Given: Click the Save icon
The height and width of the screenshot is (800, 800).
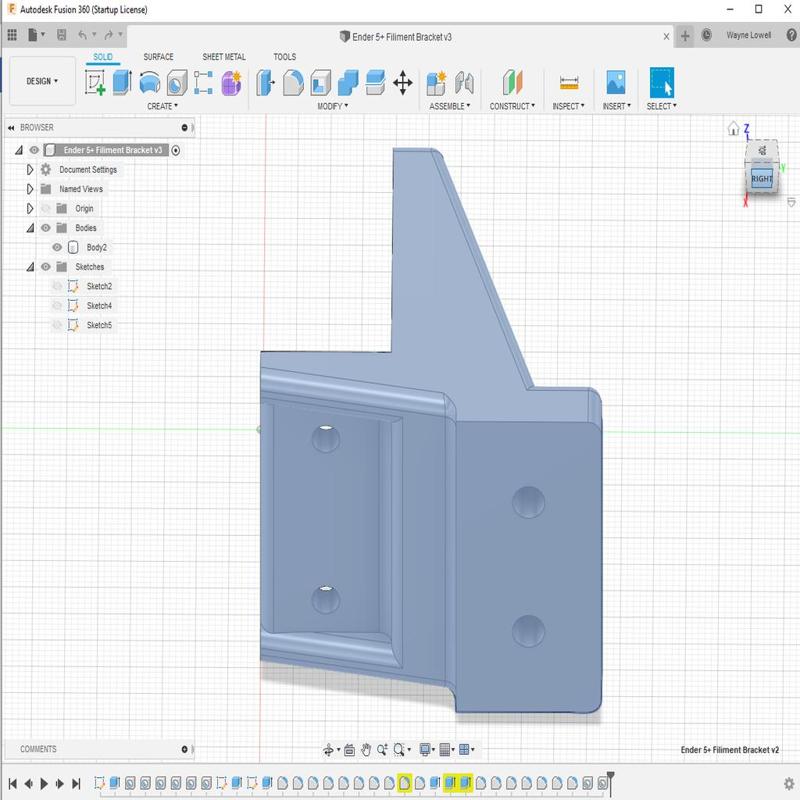Looking at the screenshot, I should pos(61,35).
